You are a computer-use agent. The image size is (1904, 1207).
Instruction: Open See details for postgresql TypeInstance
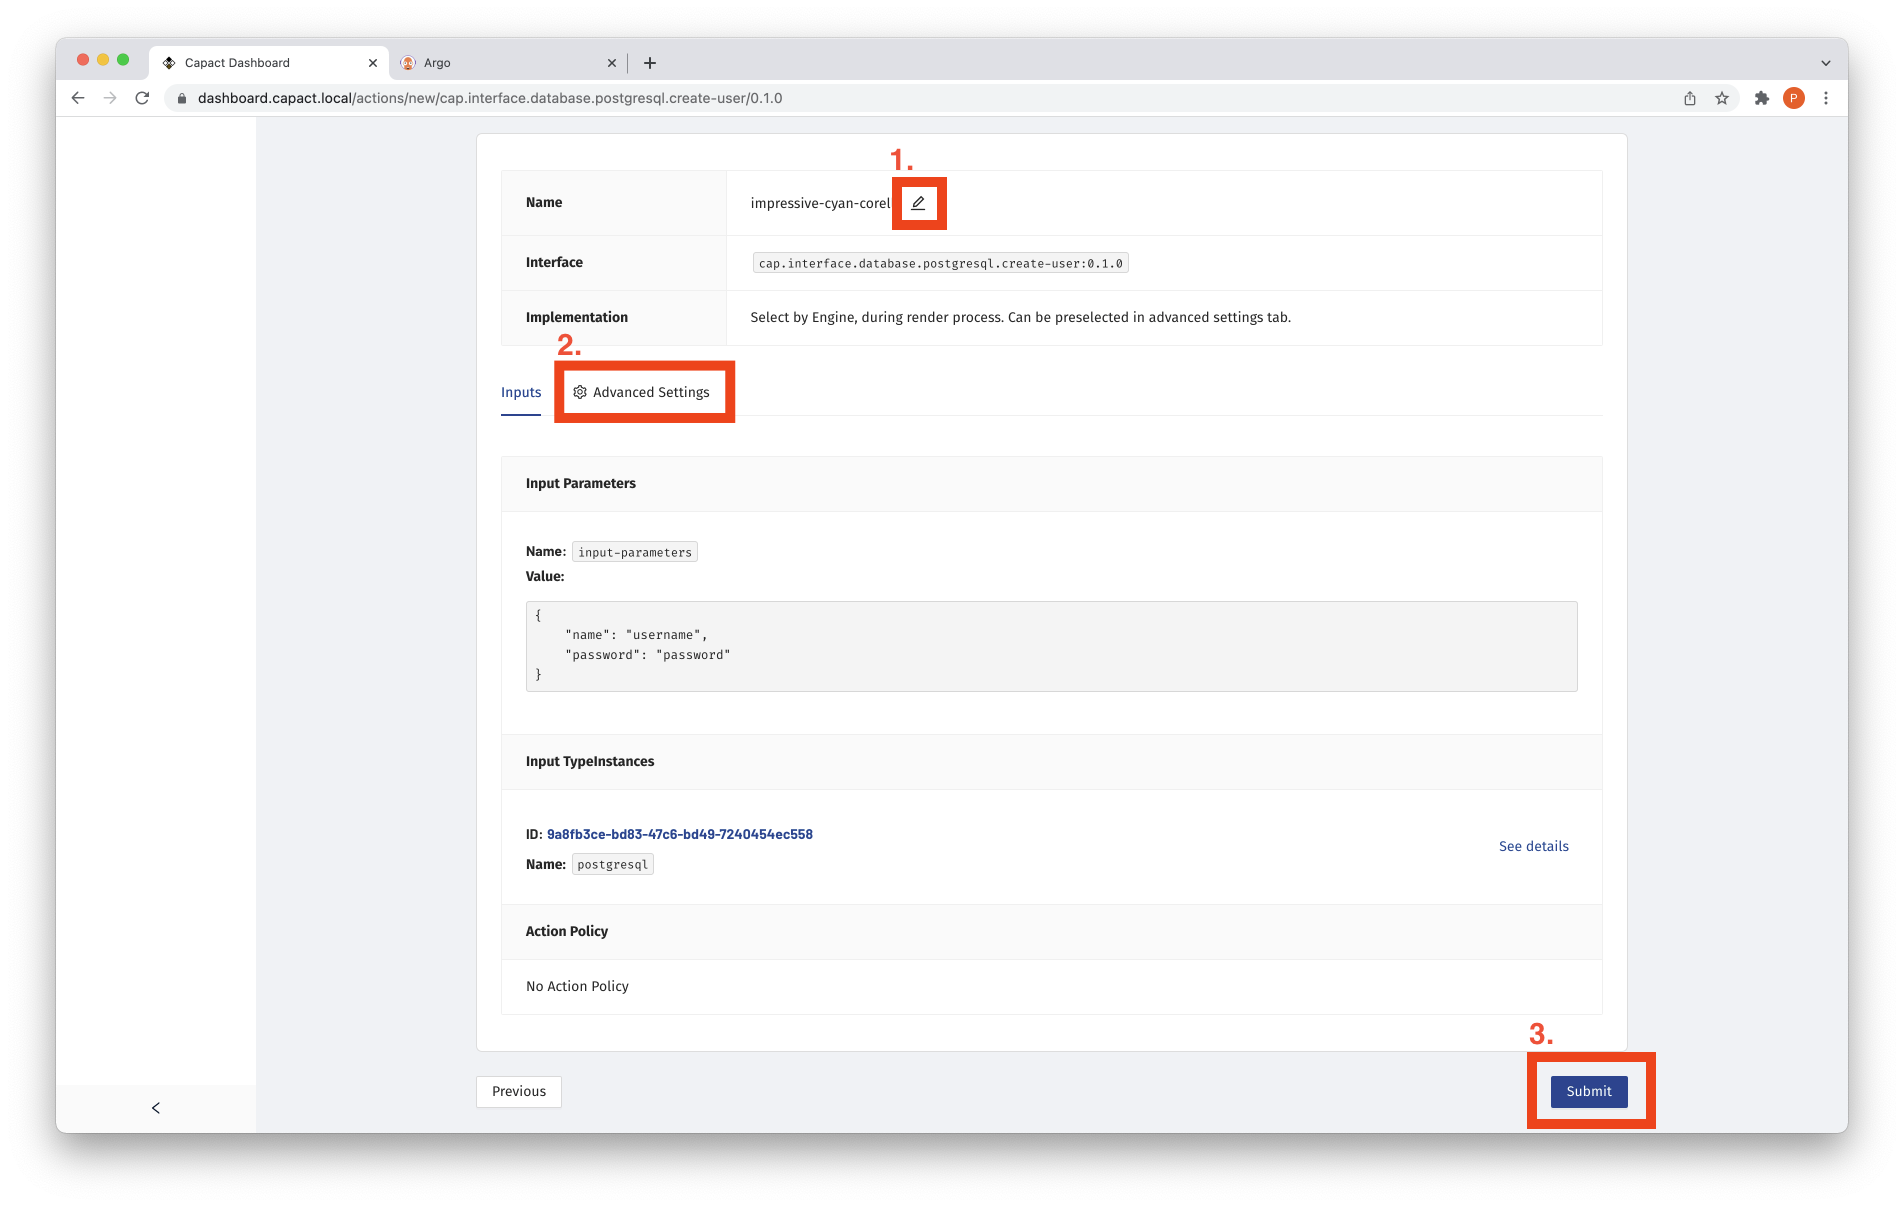coord(1533,846)
